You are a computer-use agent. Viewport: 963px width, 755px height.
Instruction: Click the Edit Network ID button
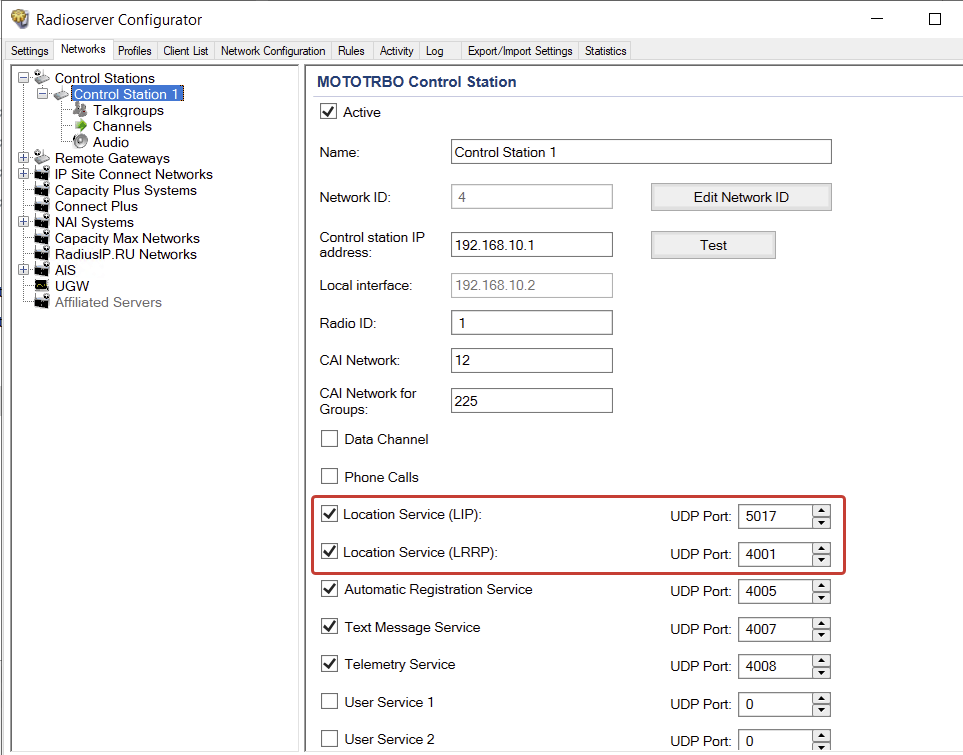tap(741, 197)
